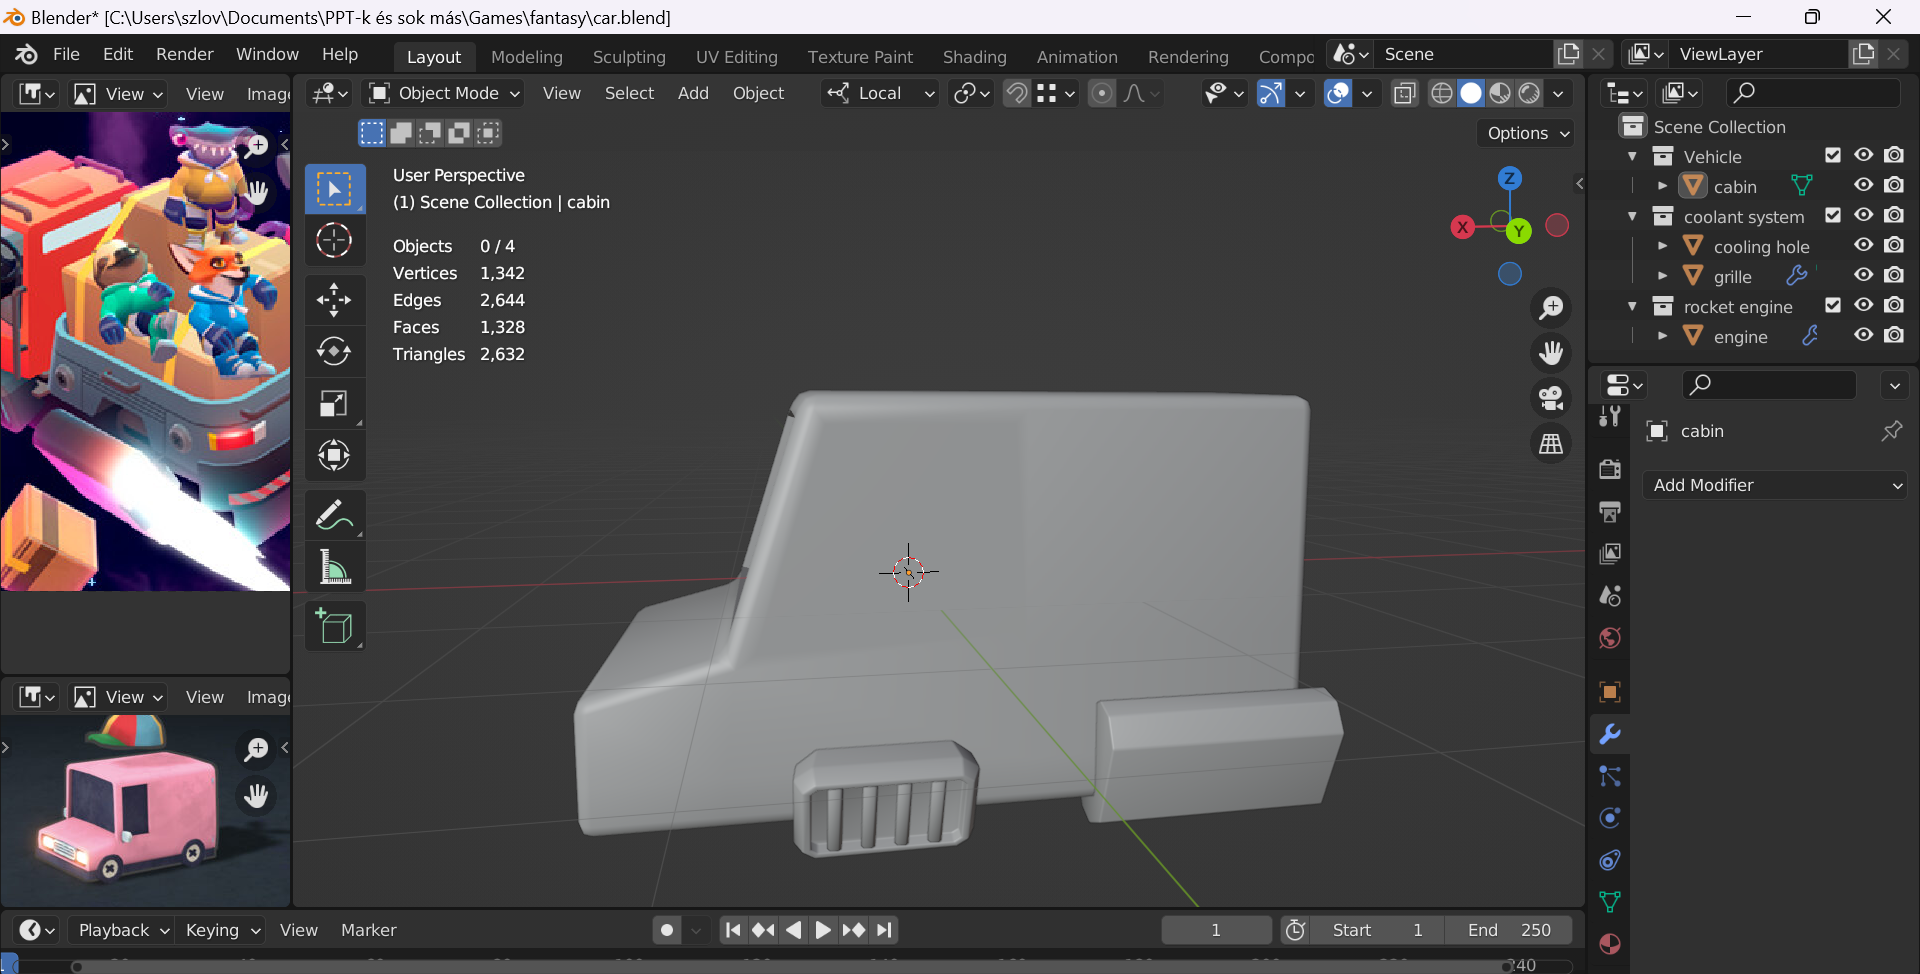Viewport: 1920px width, 974px height.
Task: Open the Playback dropdown
Action: tap(124, 930)
